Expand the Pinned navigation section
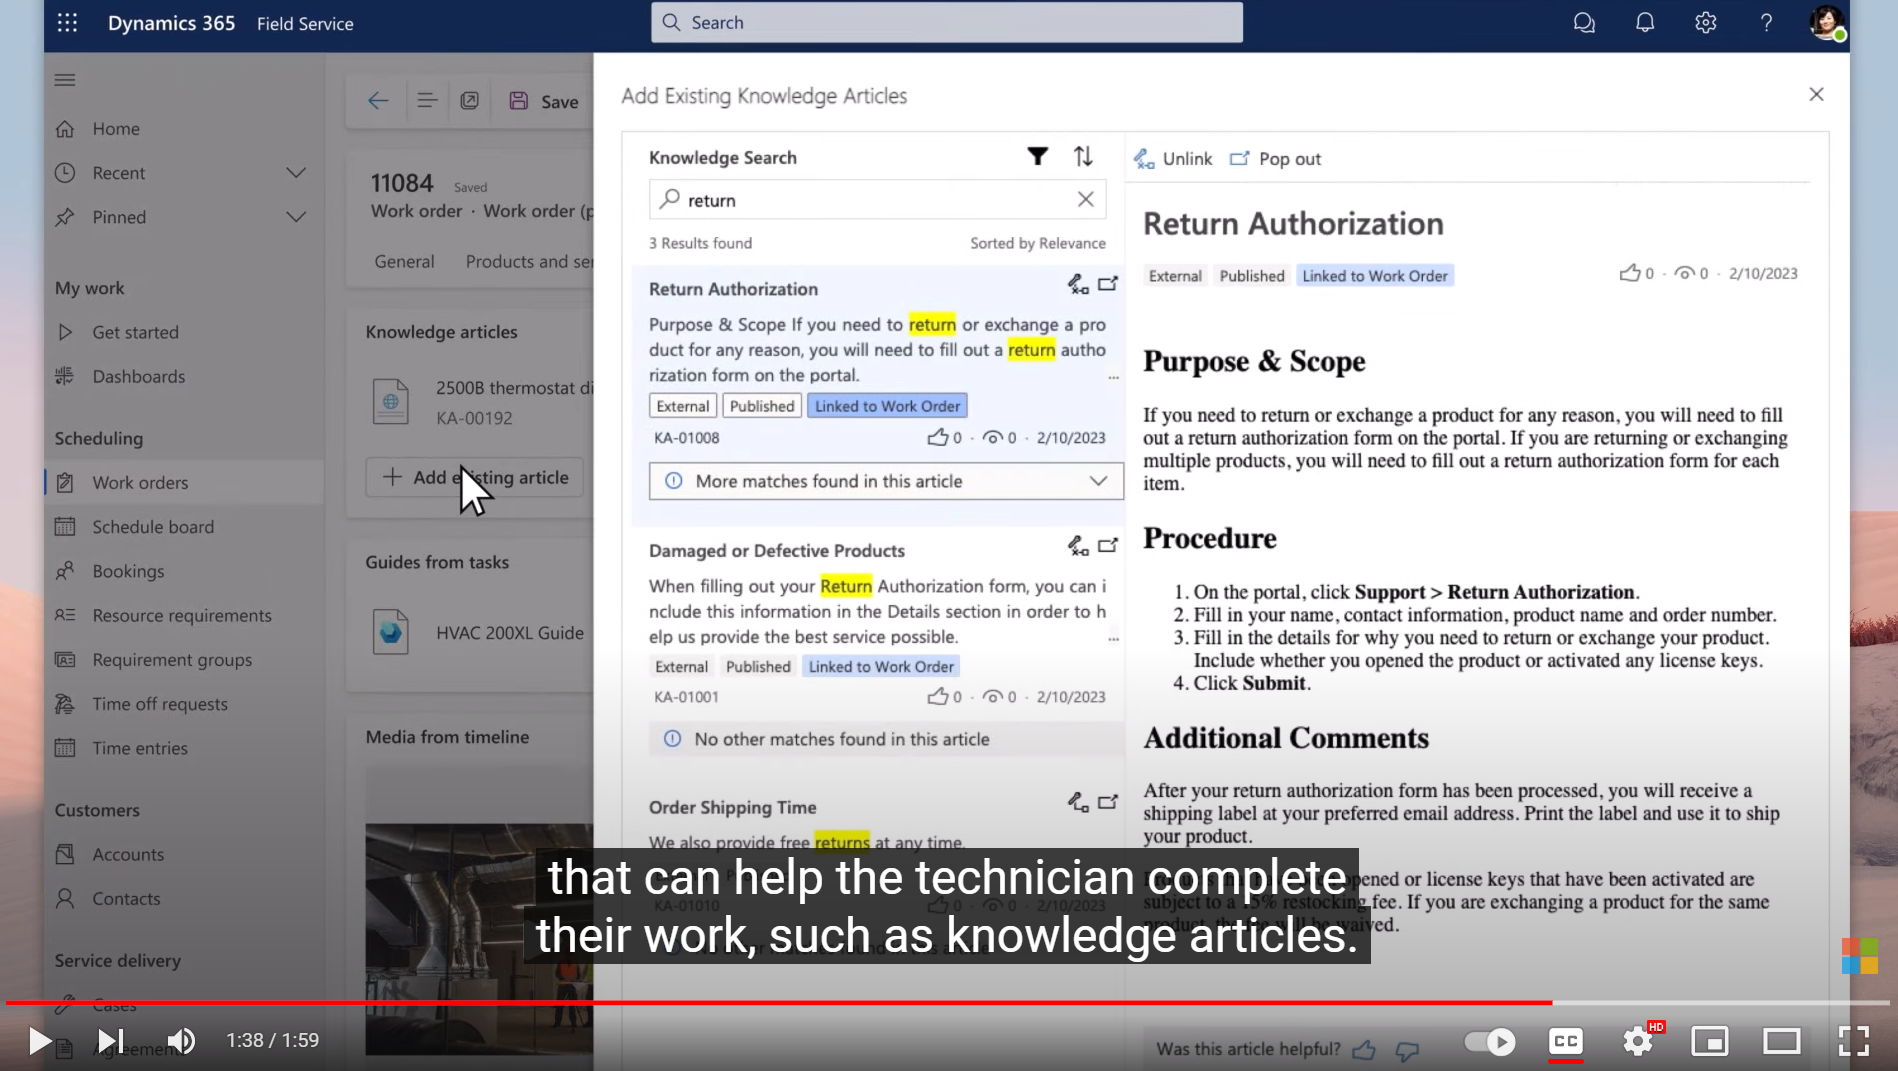 pyautogui.click(x=296, y=217)
